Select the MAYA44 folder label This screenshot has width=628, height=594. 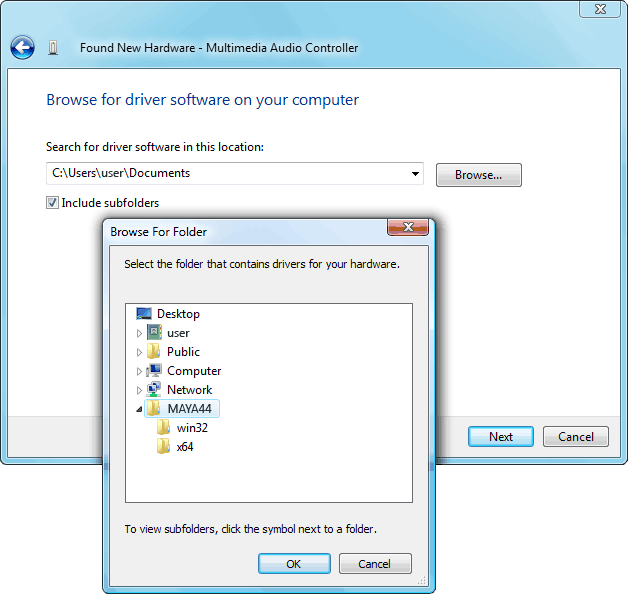tap(189, 409)
